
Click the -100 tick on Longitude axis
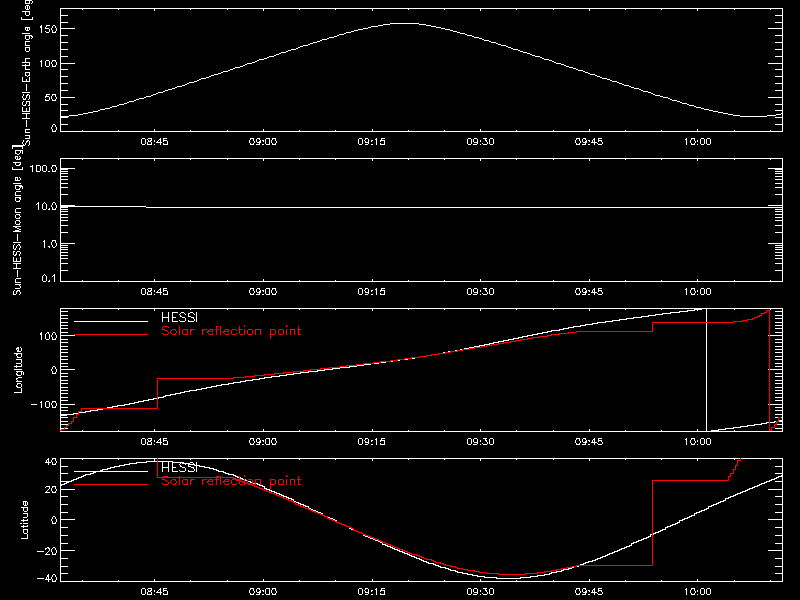[x=44, y=404]
